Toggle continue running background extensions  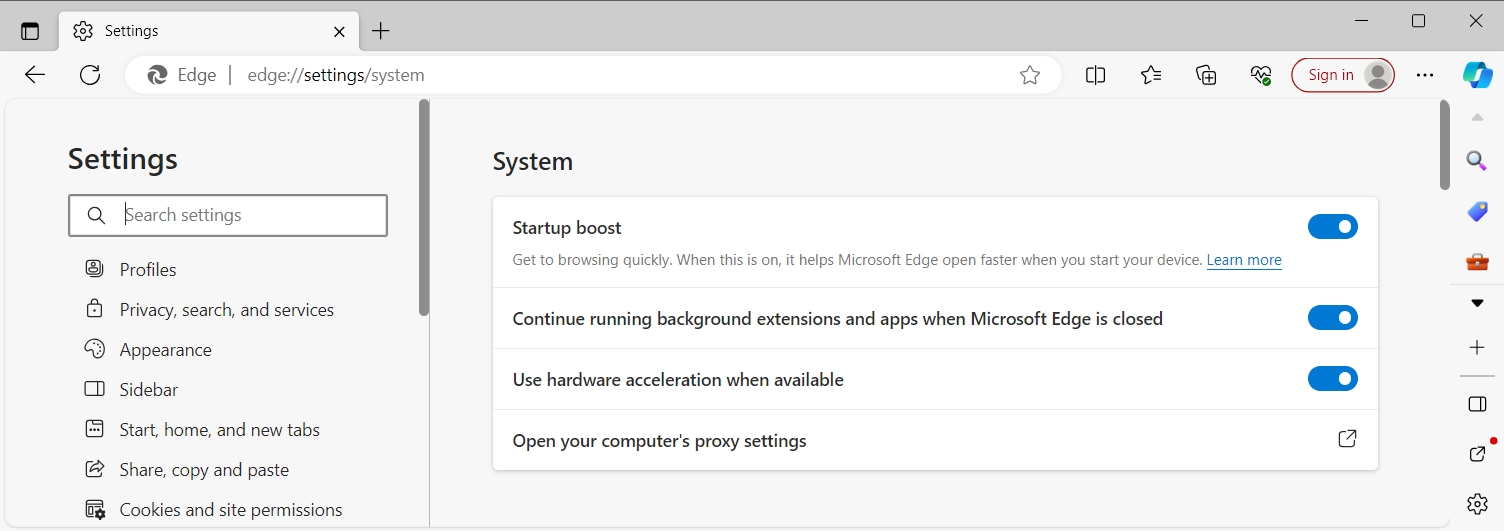point(1333,318)
